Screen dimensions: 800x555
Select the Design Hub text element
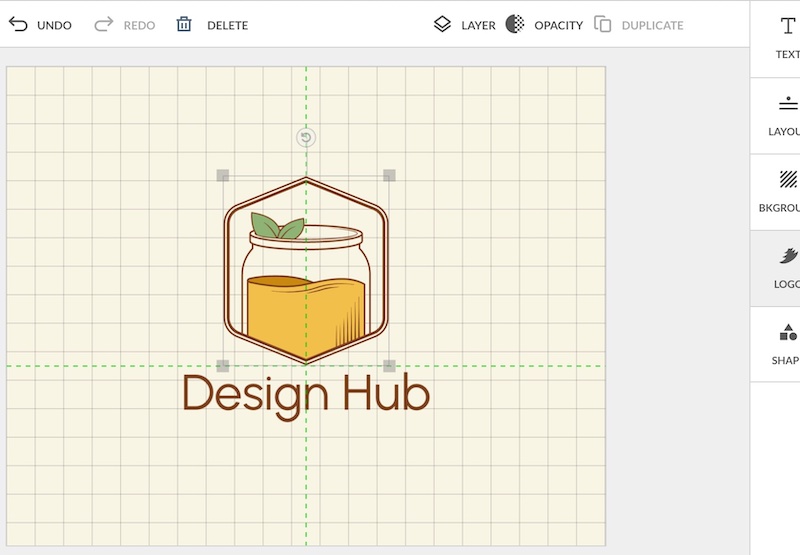coord(306,394)
